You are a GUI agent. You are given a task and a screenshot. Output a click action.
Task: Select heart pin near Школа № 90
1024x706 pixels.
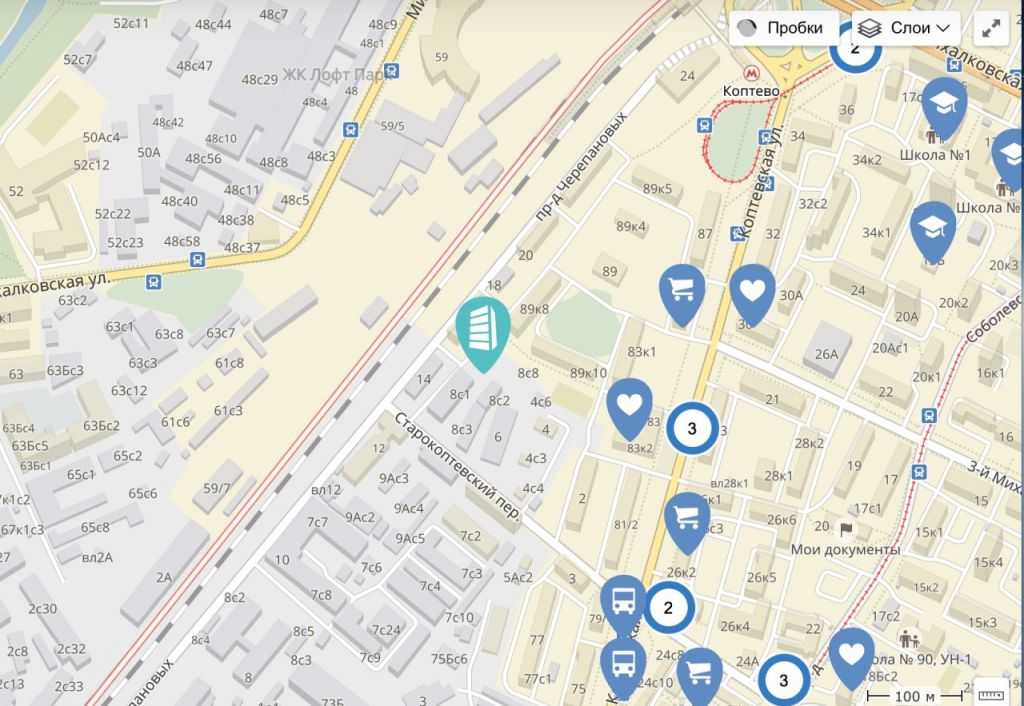852,658
